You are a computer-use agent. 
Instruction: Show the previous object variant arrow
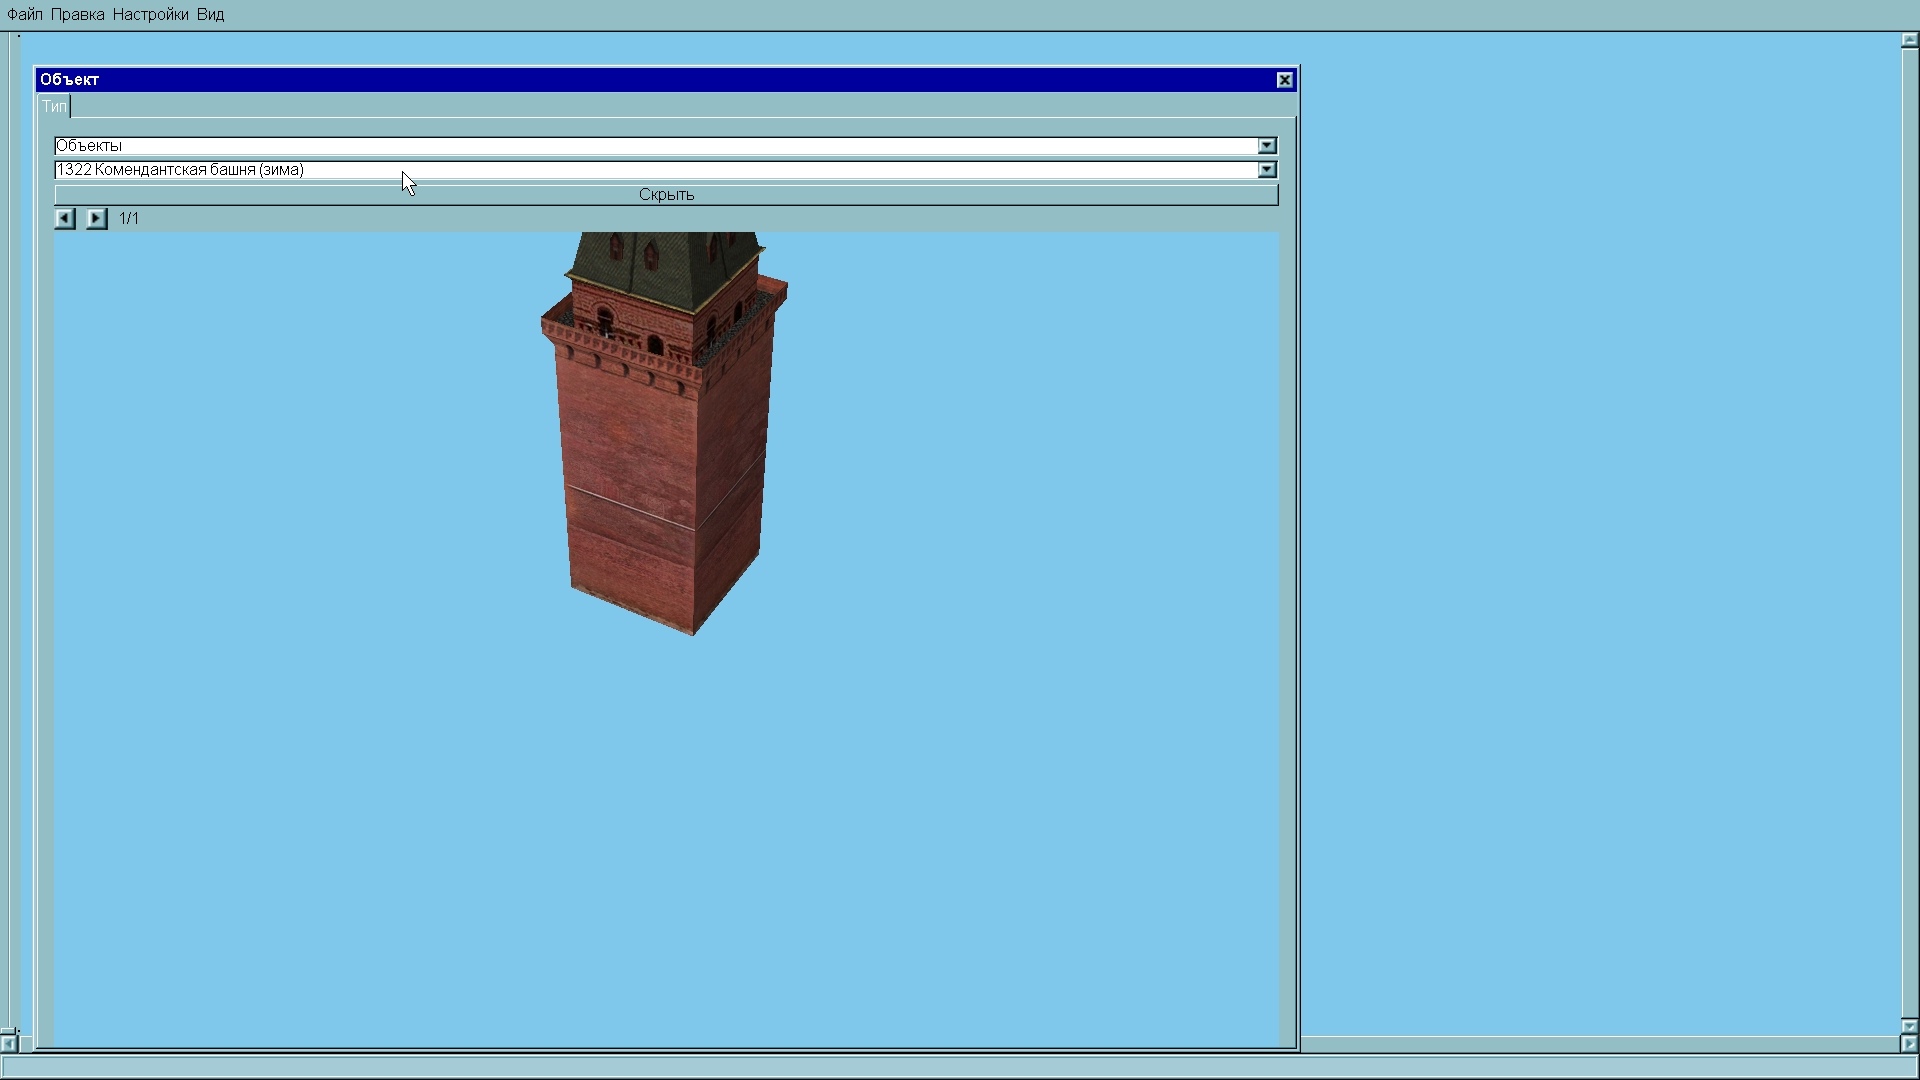(x=65, y=218)
